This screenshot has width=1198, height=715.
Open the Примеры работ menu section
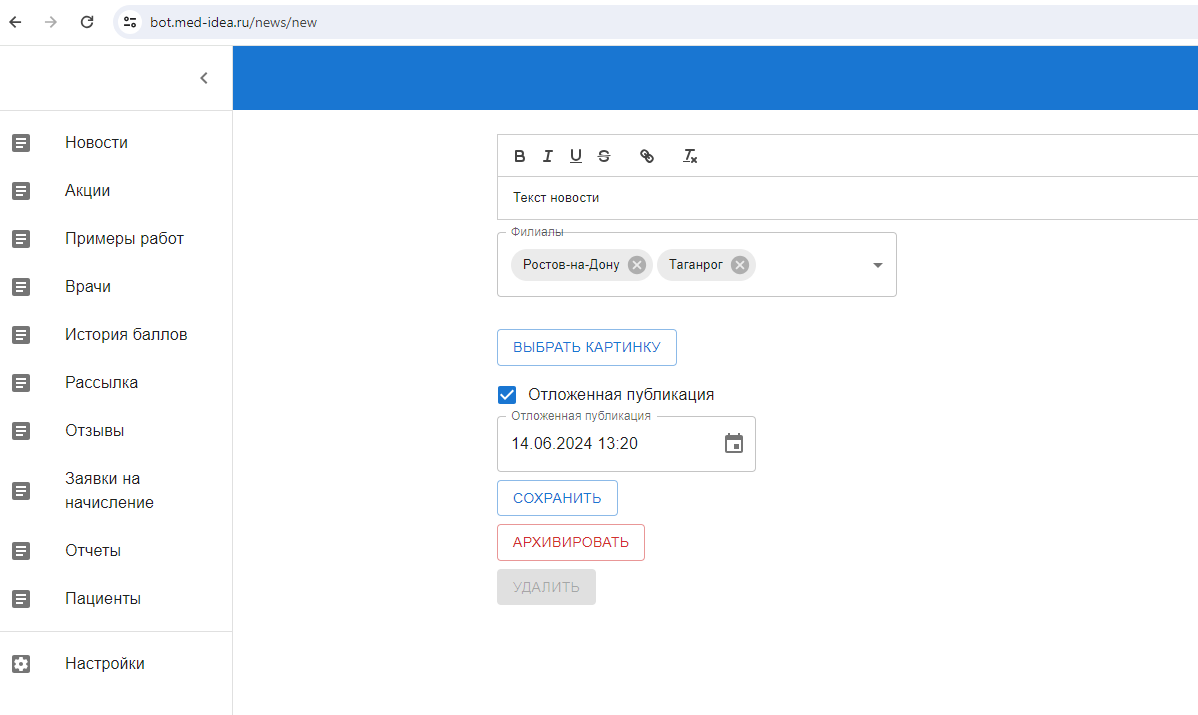116,239
